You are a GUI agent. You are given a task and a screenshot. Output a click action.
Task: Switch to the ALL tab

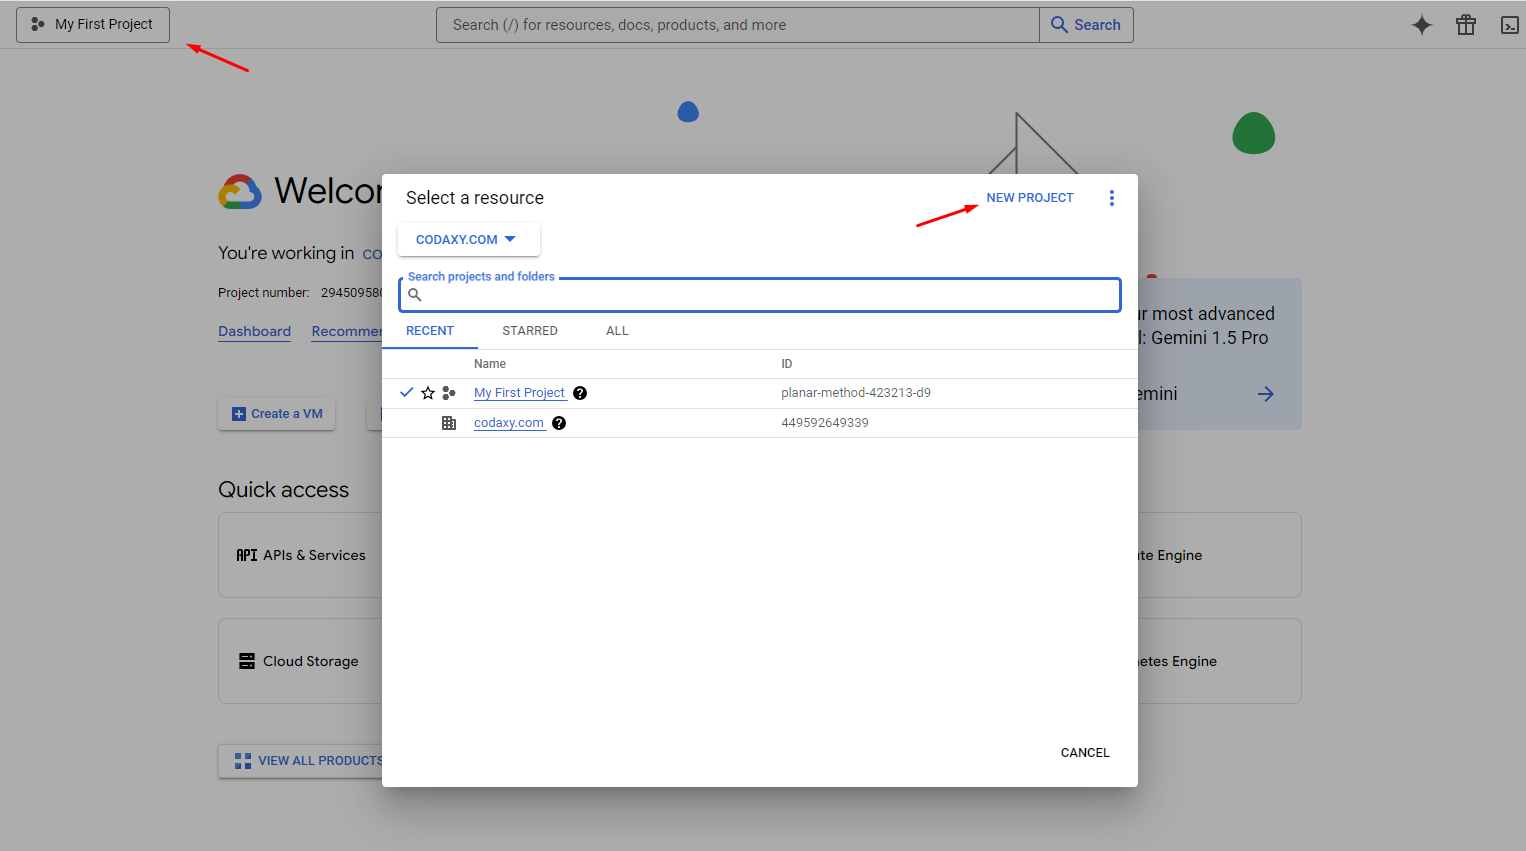pyautogui.click(x=617, y=330)
